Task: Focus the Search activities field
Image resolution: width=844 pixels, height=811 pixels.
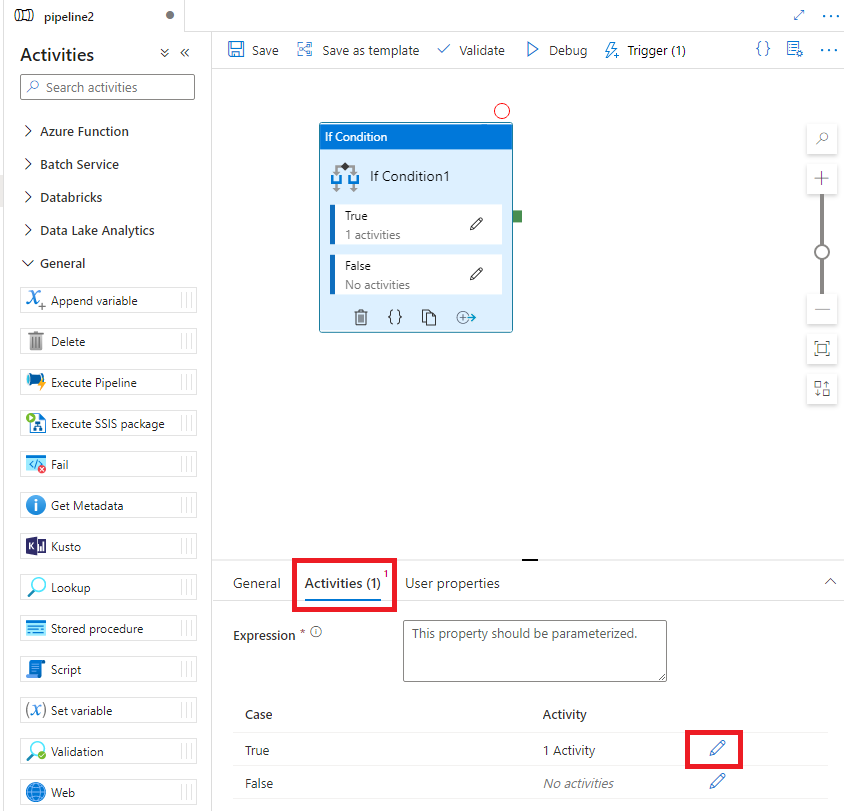Action: (108, 87)
